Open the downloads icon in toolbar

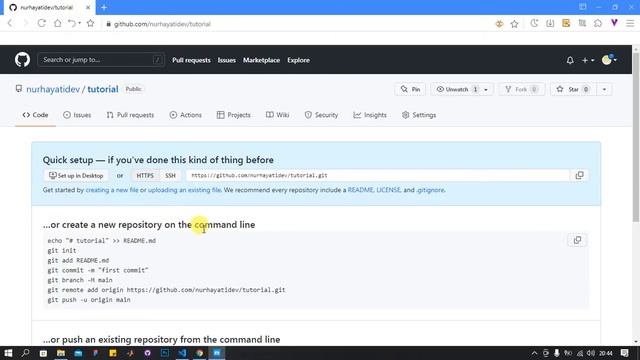(550, 24)
